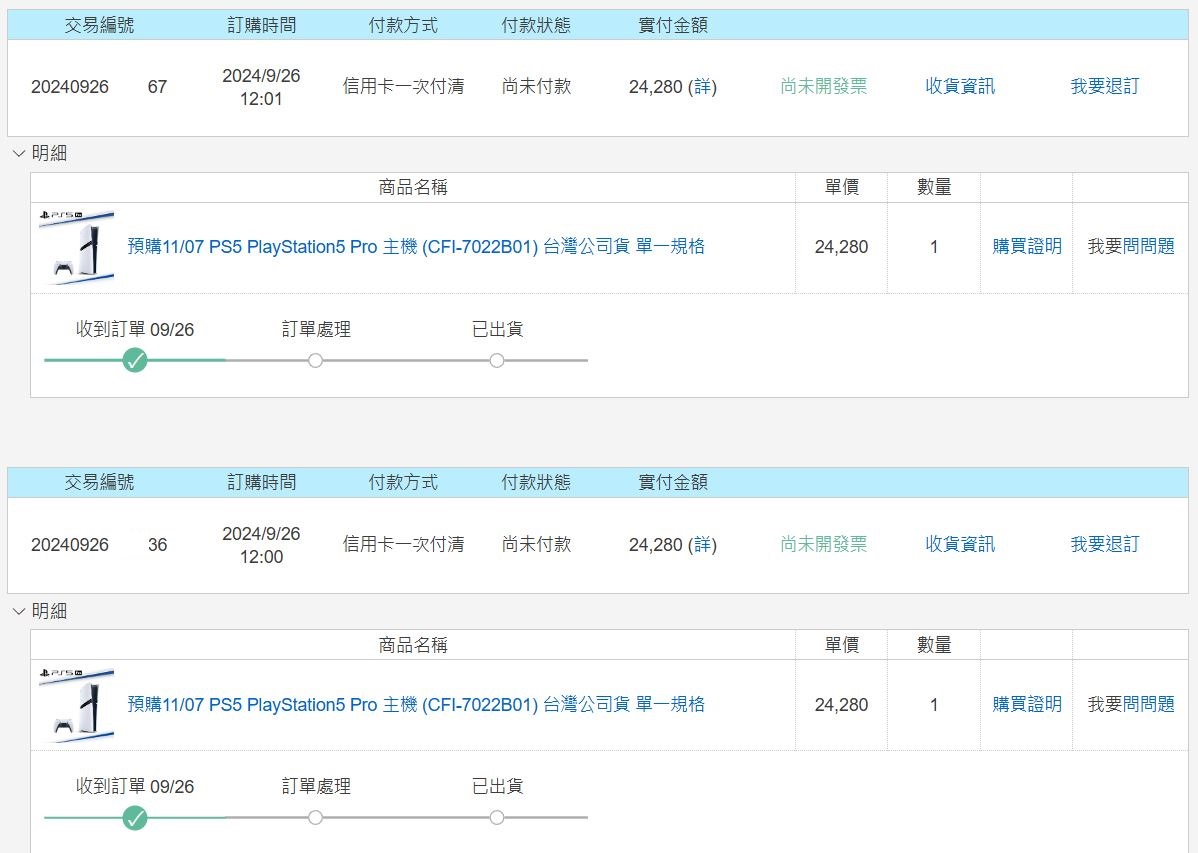
Task: Open 收貨資訊 for order 36
Action: coord(960,544)
